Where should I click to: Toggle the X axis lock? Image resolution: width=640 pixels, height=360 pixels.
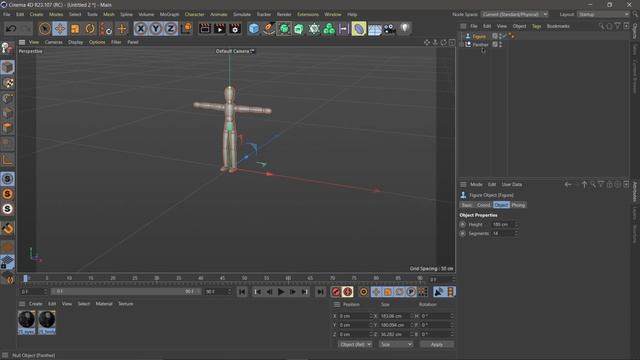(x=140, y=29)
